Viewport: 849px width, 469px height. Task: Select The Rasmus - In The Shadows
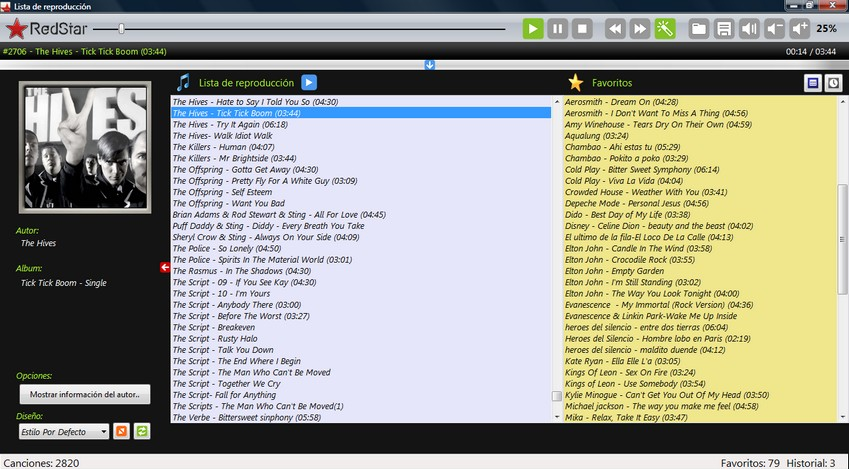coord(361,271)
